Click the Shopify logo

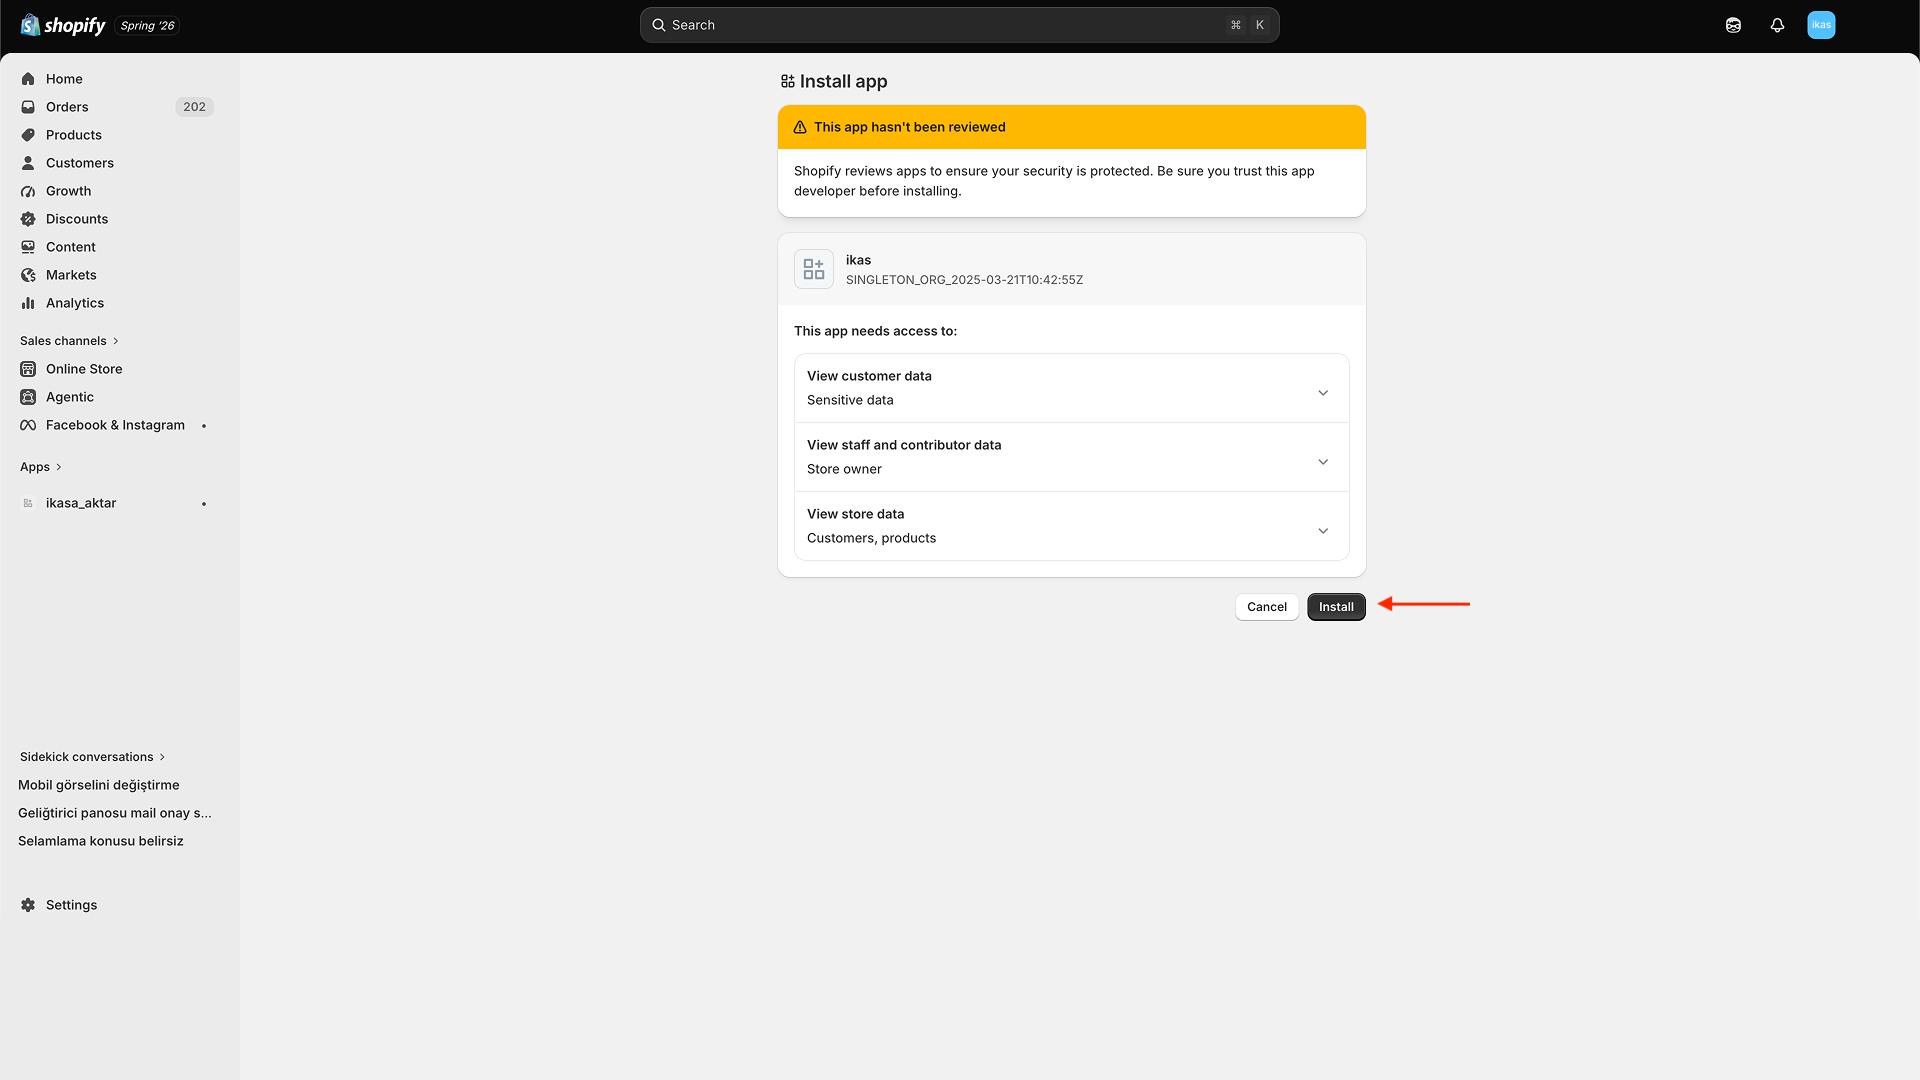click(63, 25)
